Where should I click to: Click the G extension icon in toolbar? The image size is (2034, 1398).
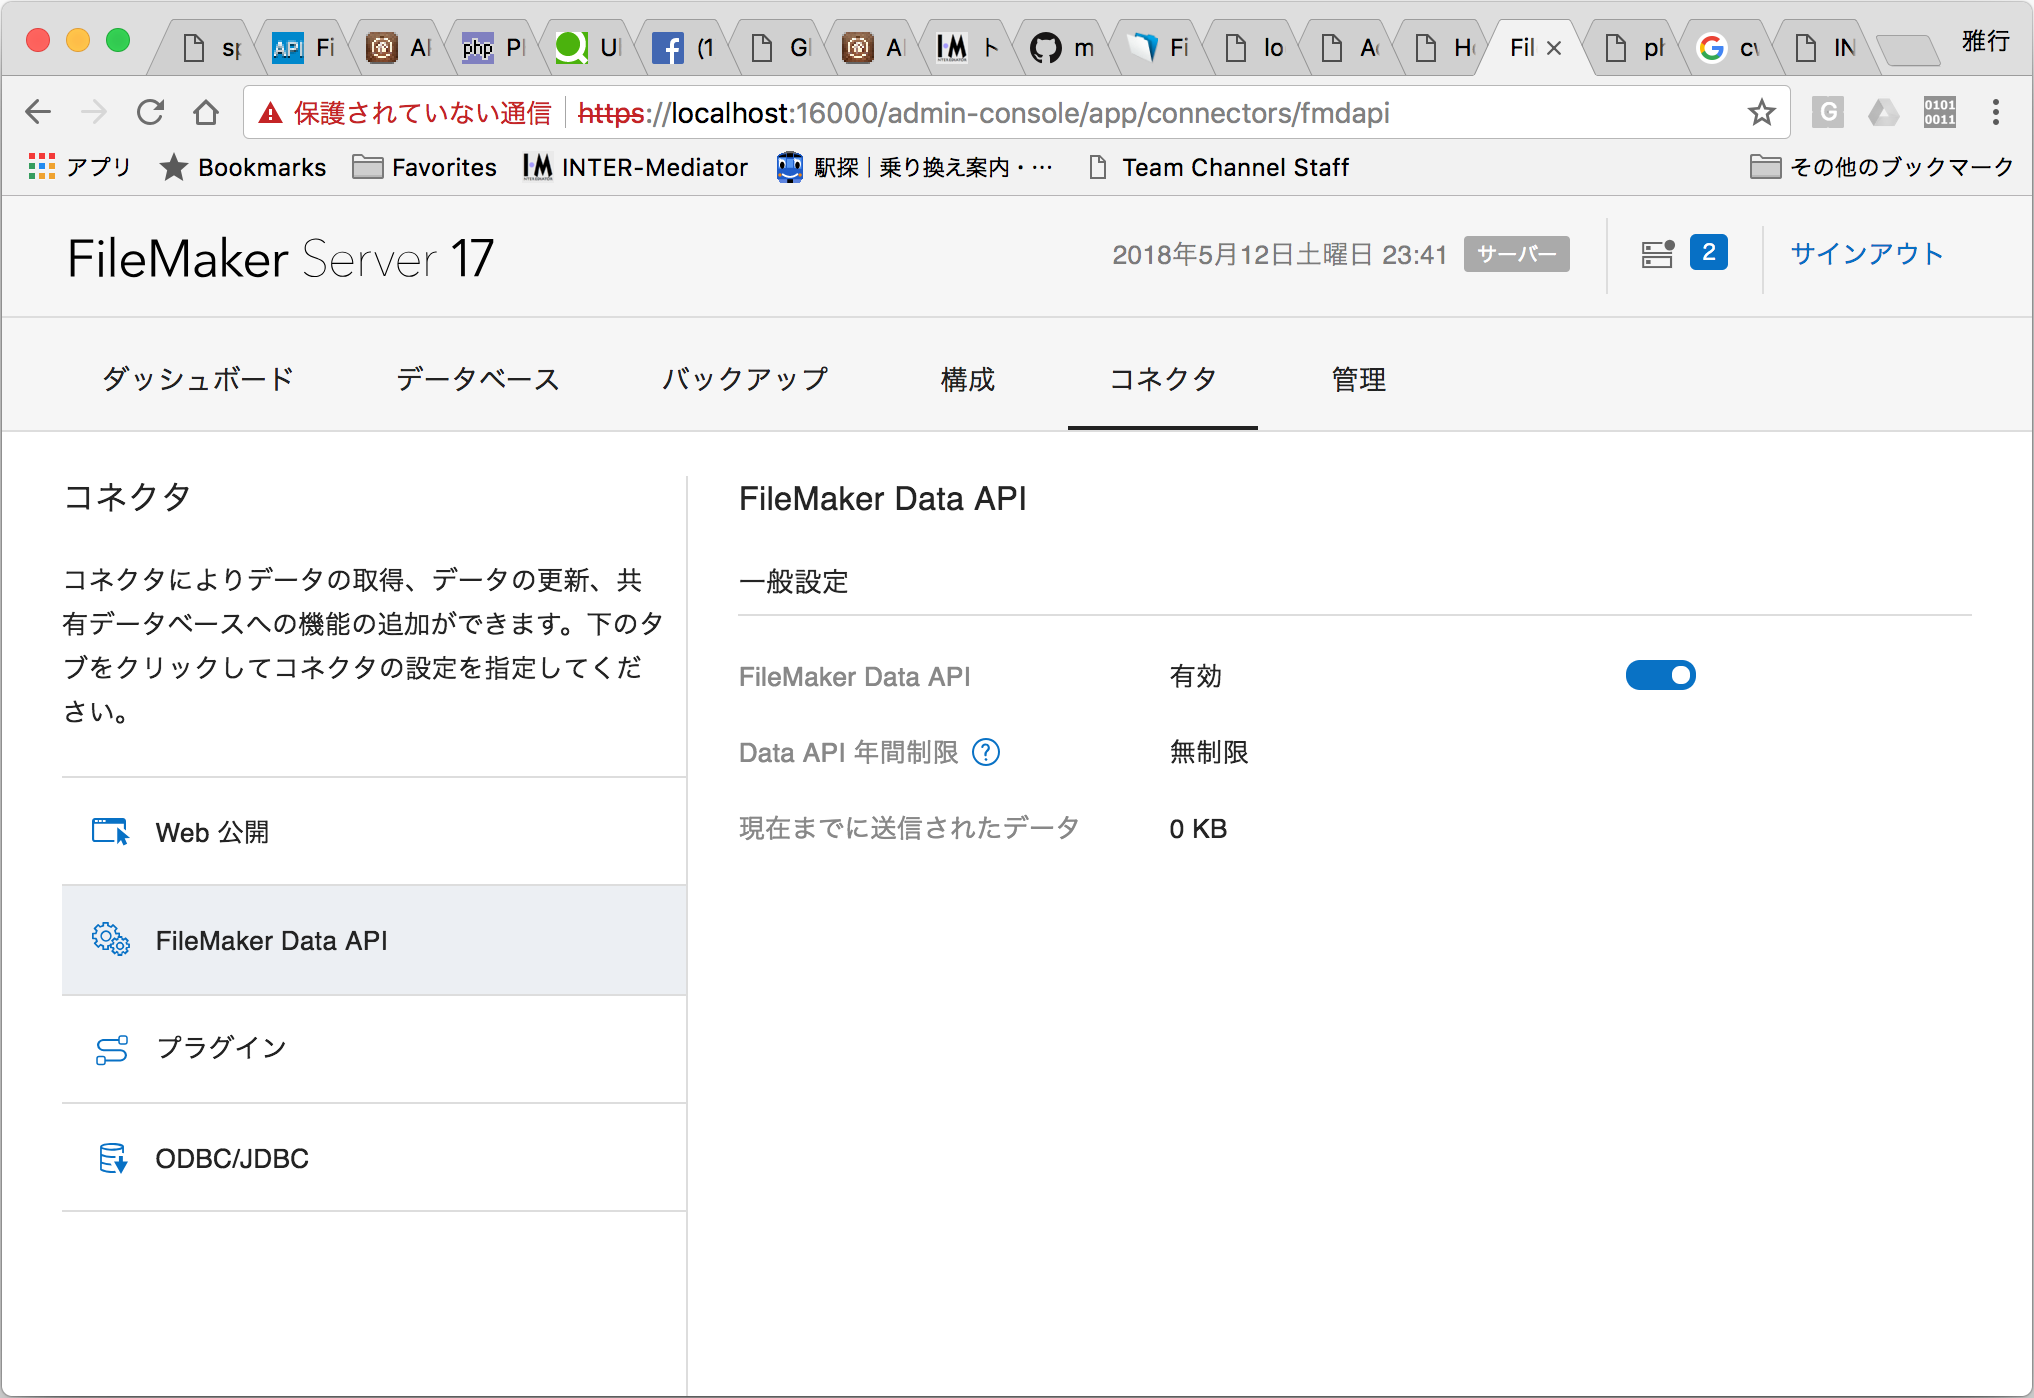(x=1828, y=112)
